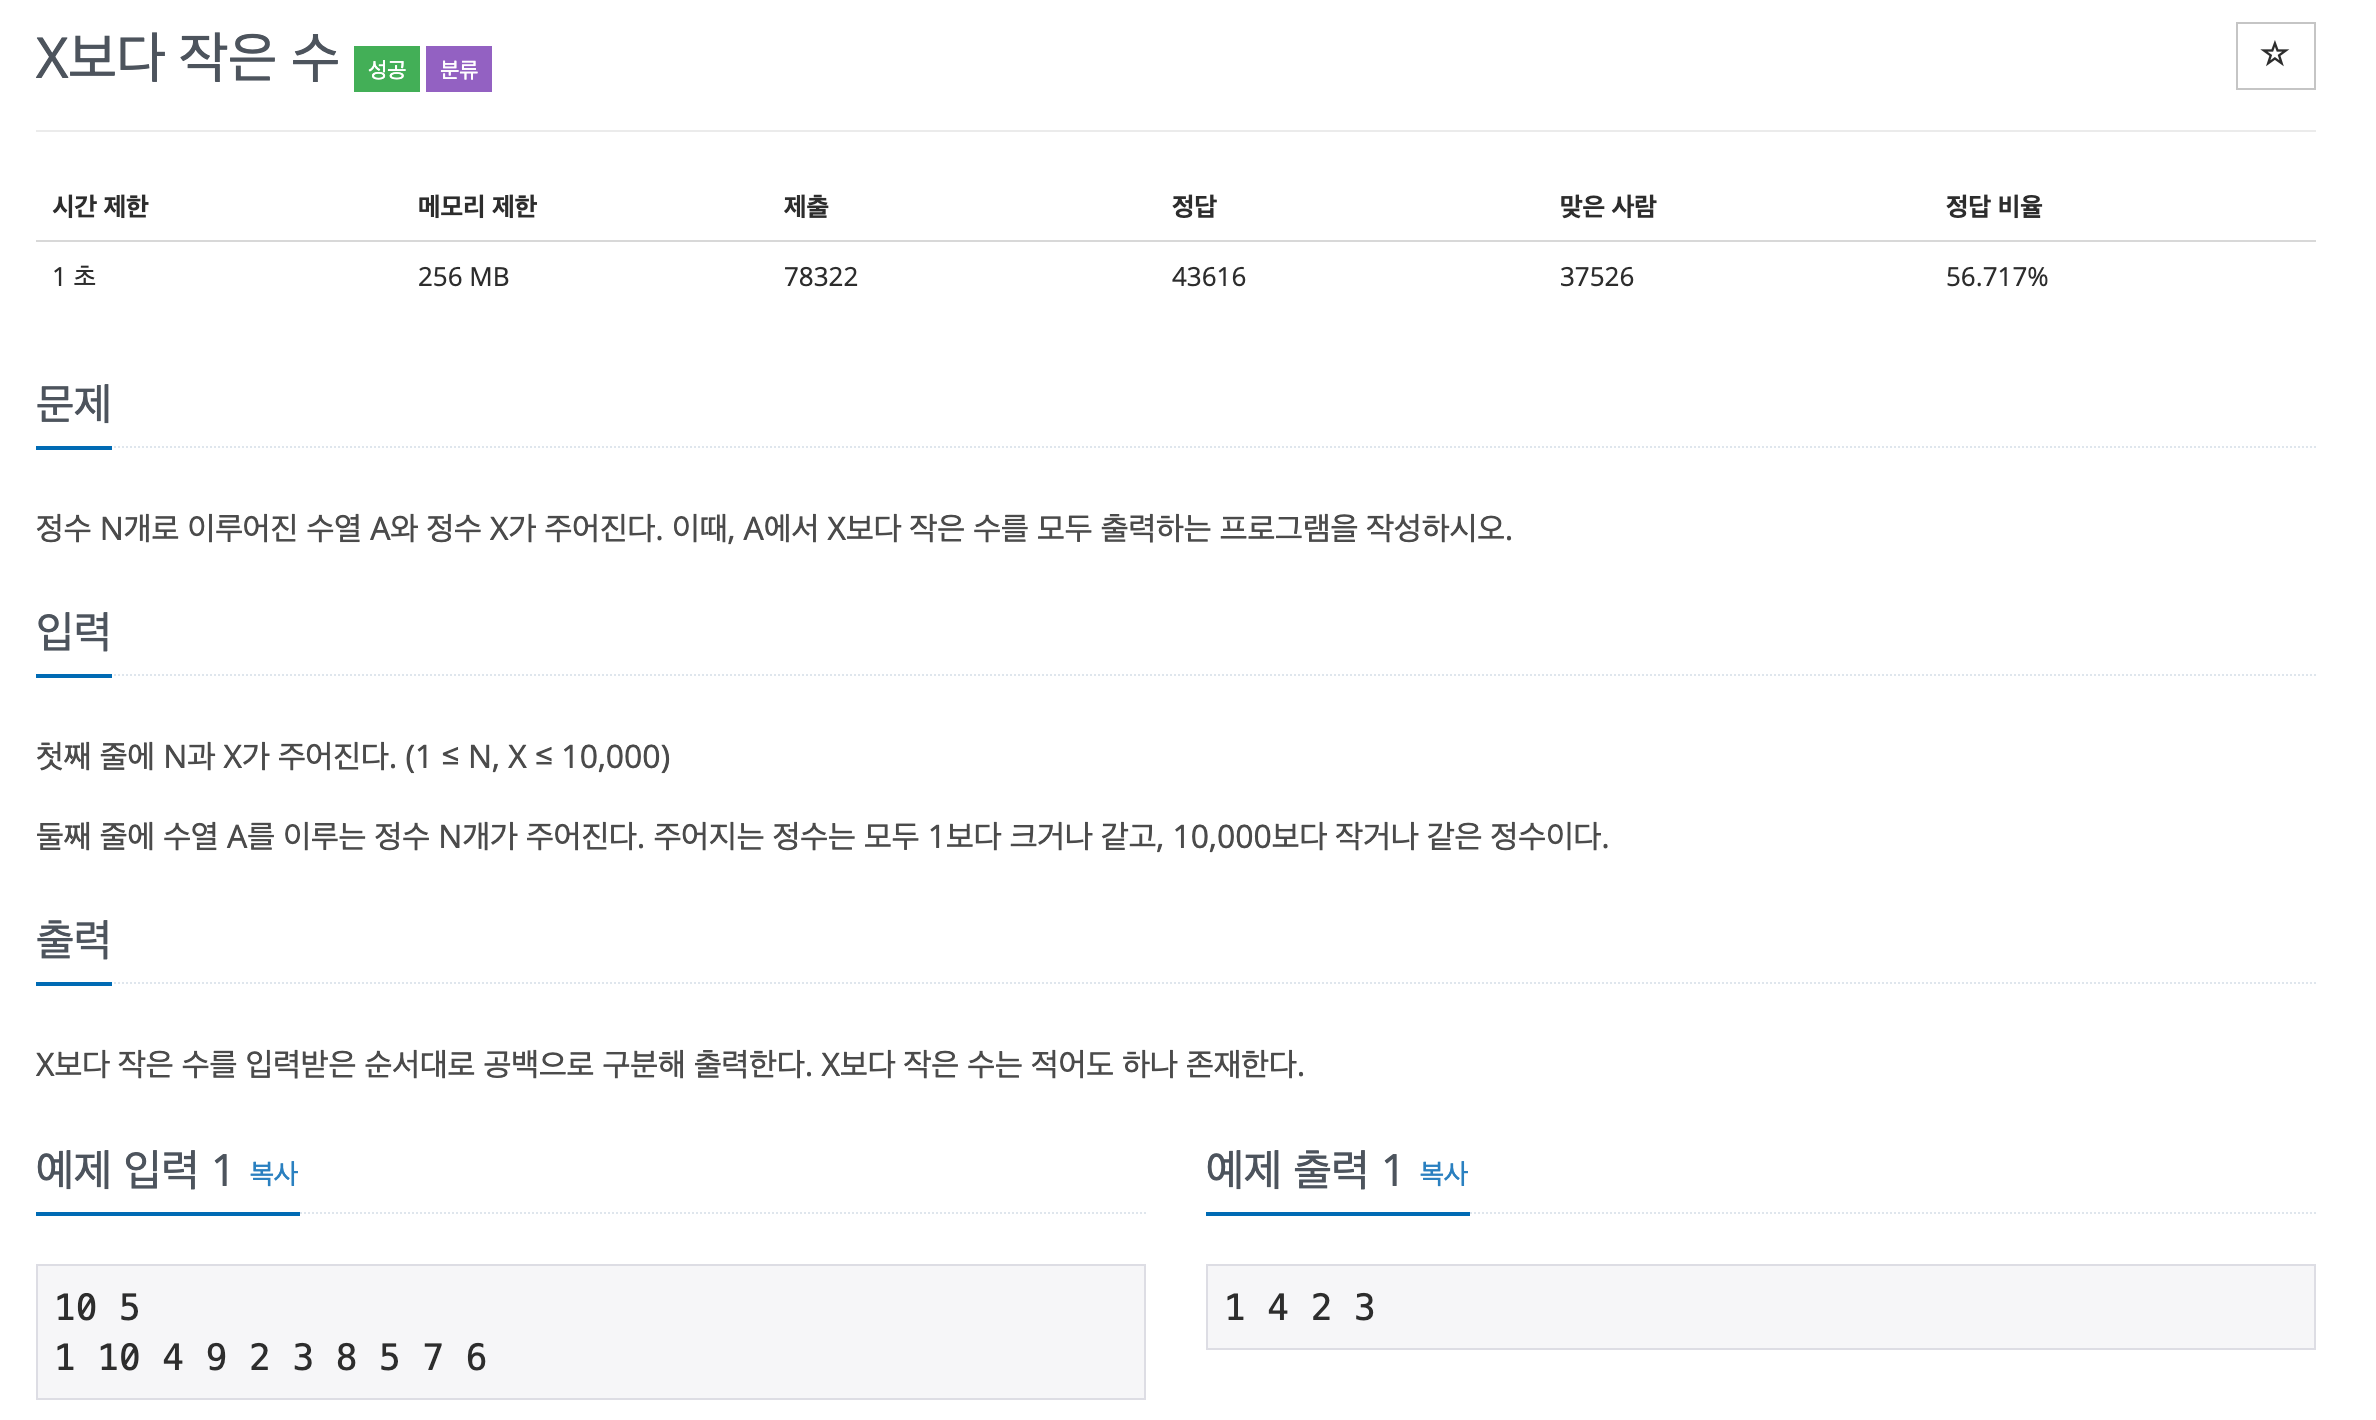This screenshot has width=2376, height=1420.
Task: Click the 메모리 제한 column header
Action: coord(477,207)
